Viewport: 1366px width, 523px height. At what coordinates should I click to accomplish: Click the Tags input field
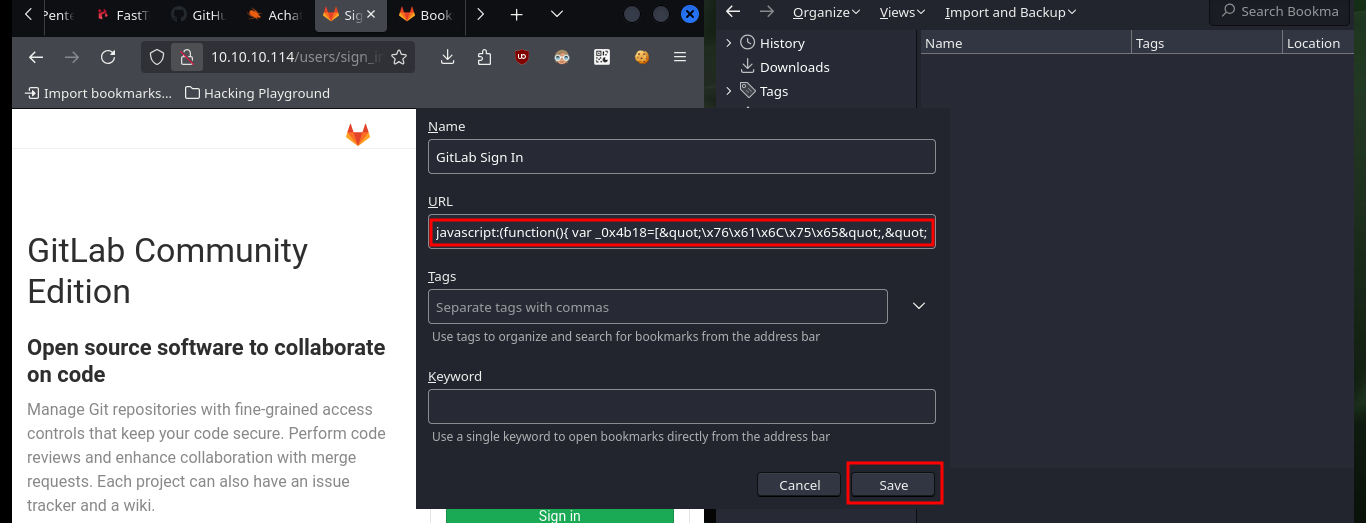657,306
